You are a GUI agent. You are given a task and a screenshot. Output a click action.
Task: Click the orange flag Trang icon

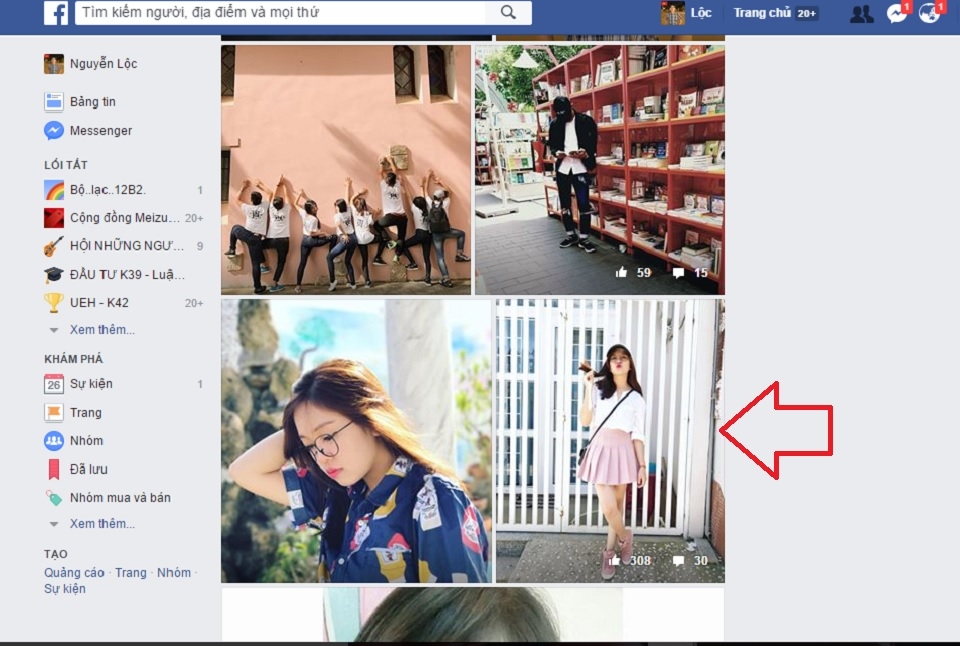(x=54, y=413)
